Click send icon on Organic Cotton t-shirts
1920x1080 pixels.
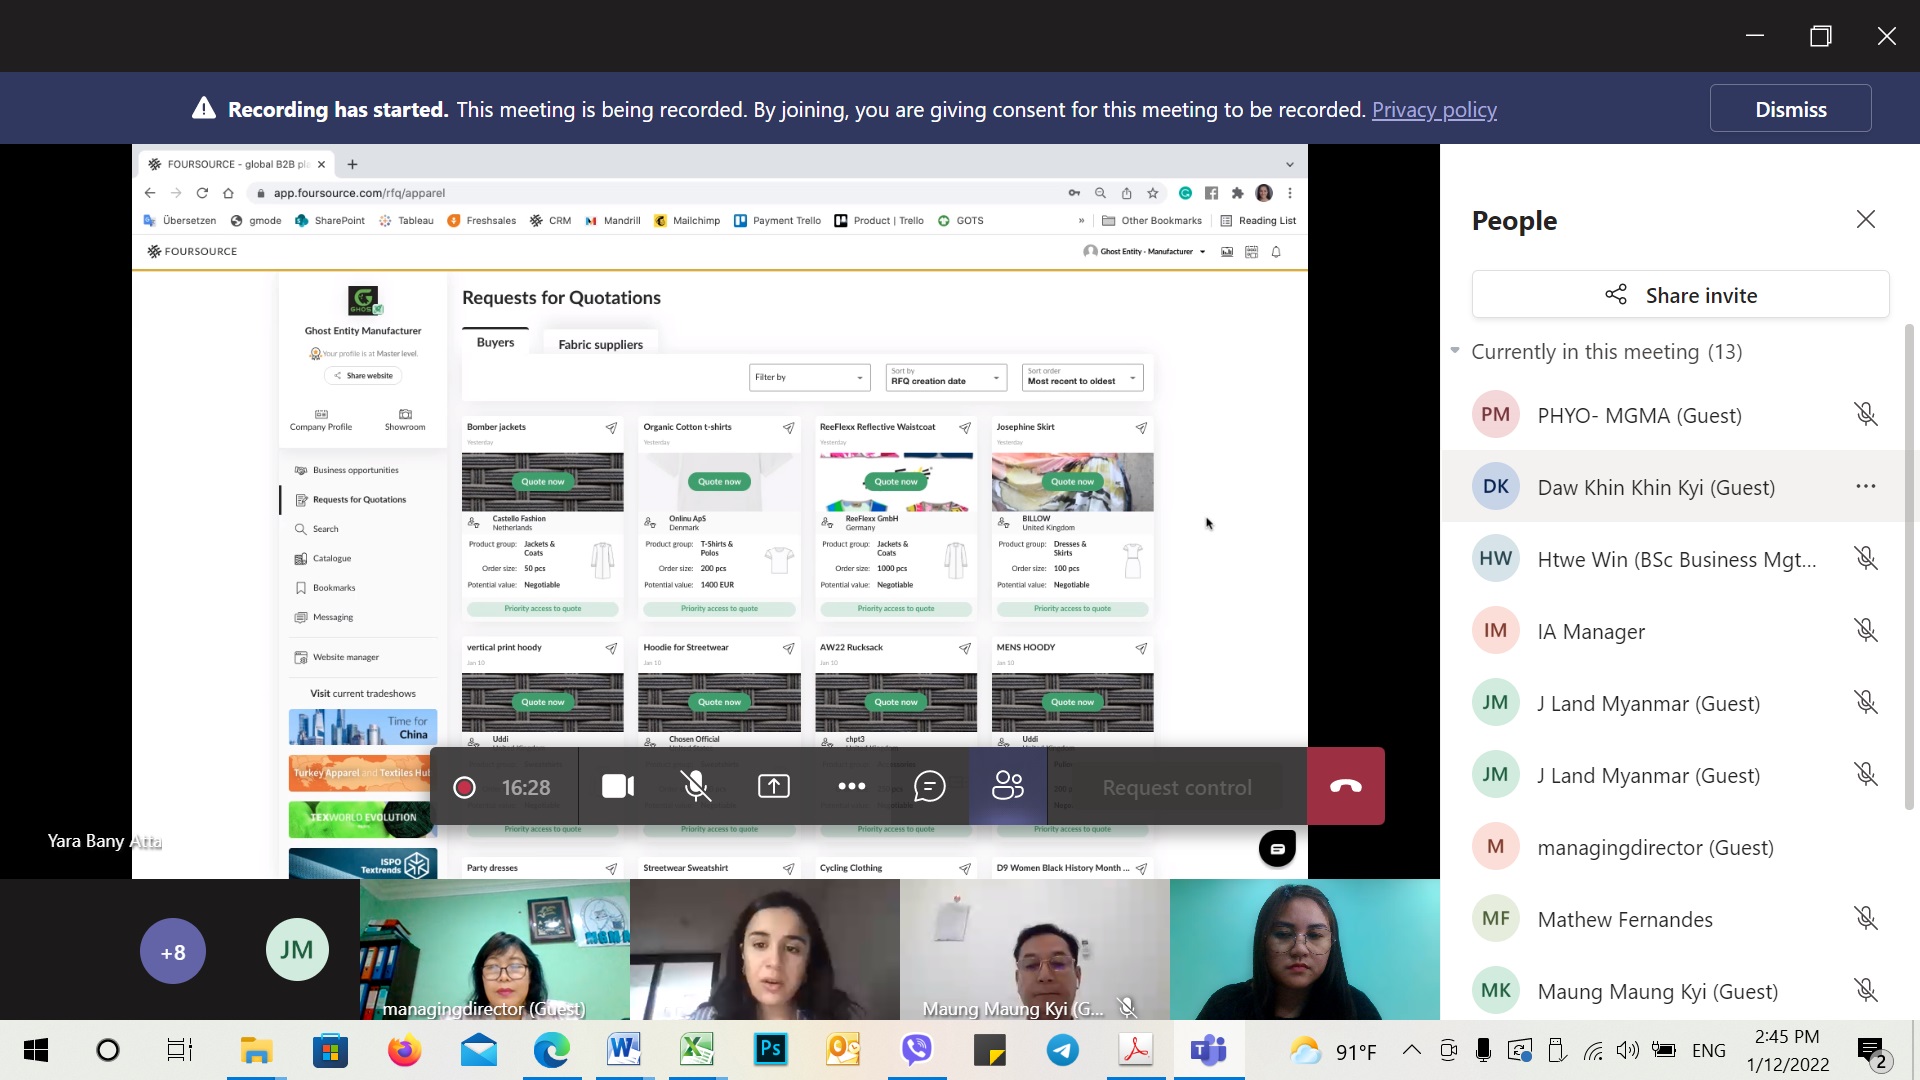pos(788,428)
